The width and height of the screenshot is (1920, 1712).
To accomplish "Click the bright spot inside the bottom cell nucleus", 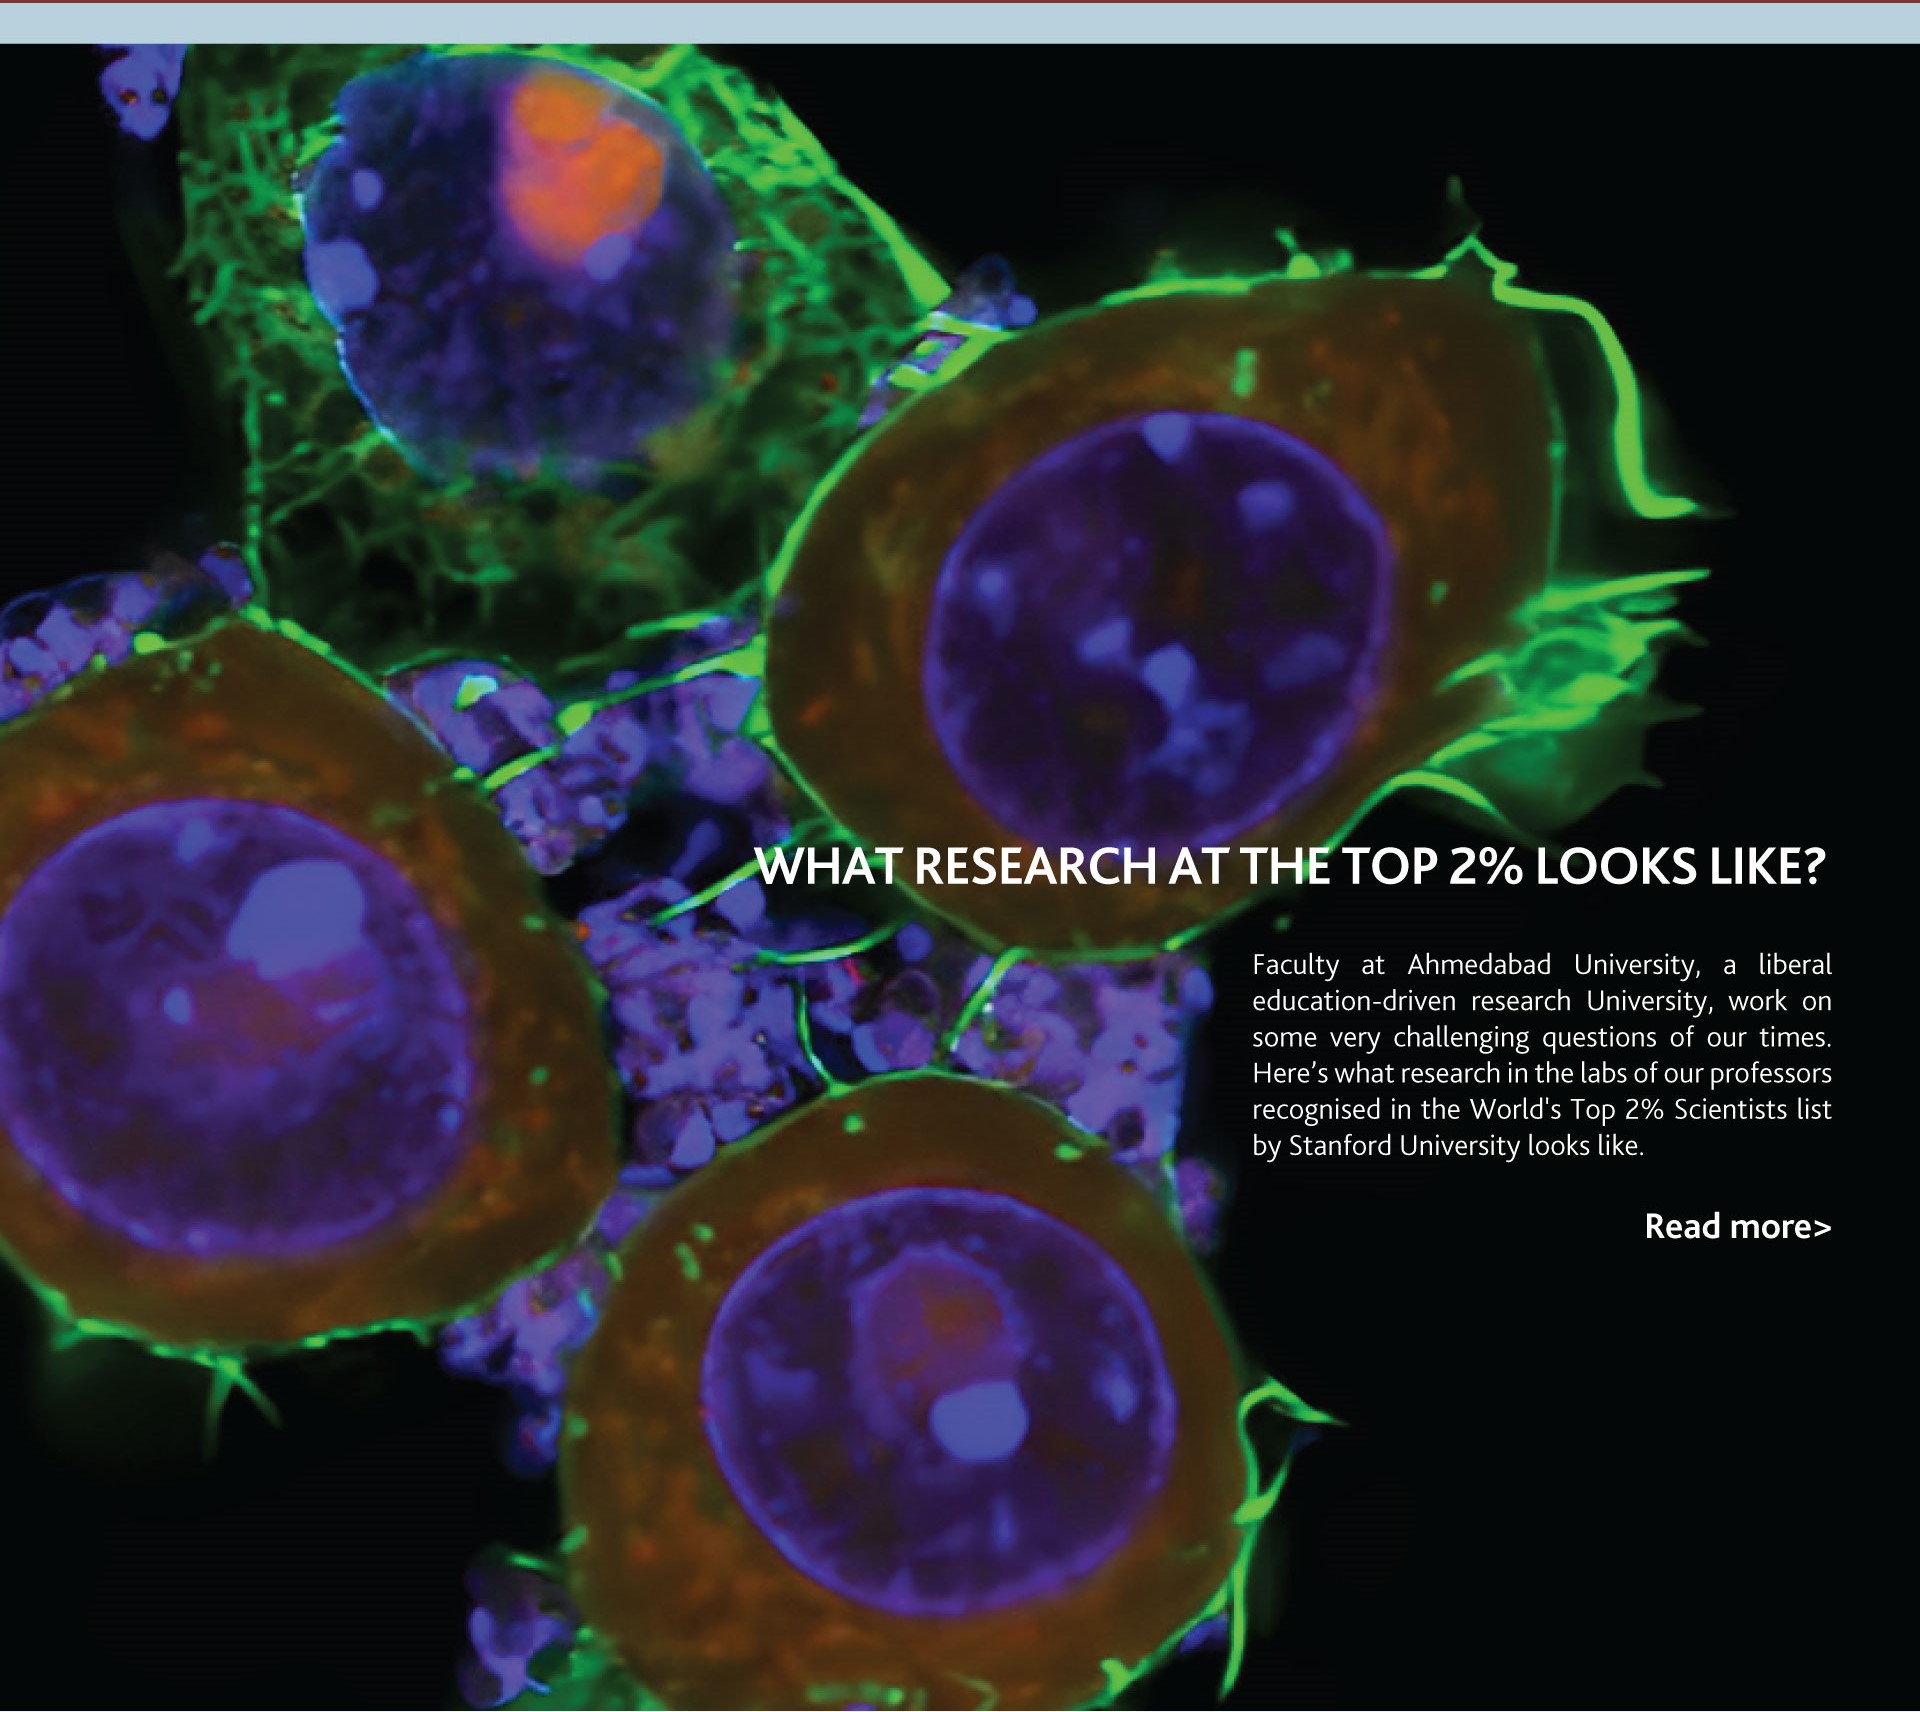I will point(978,1420).
